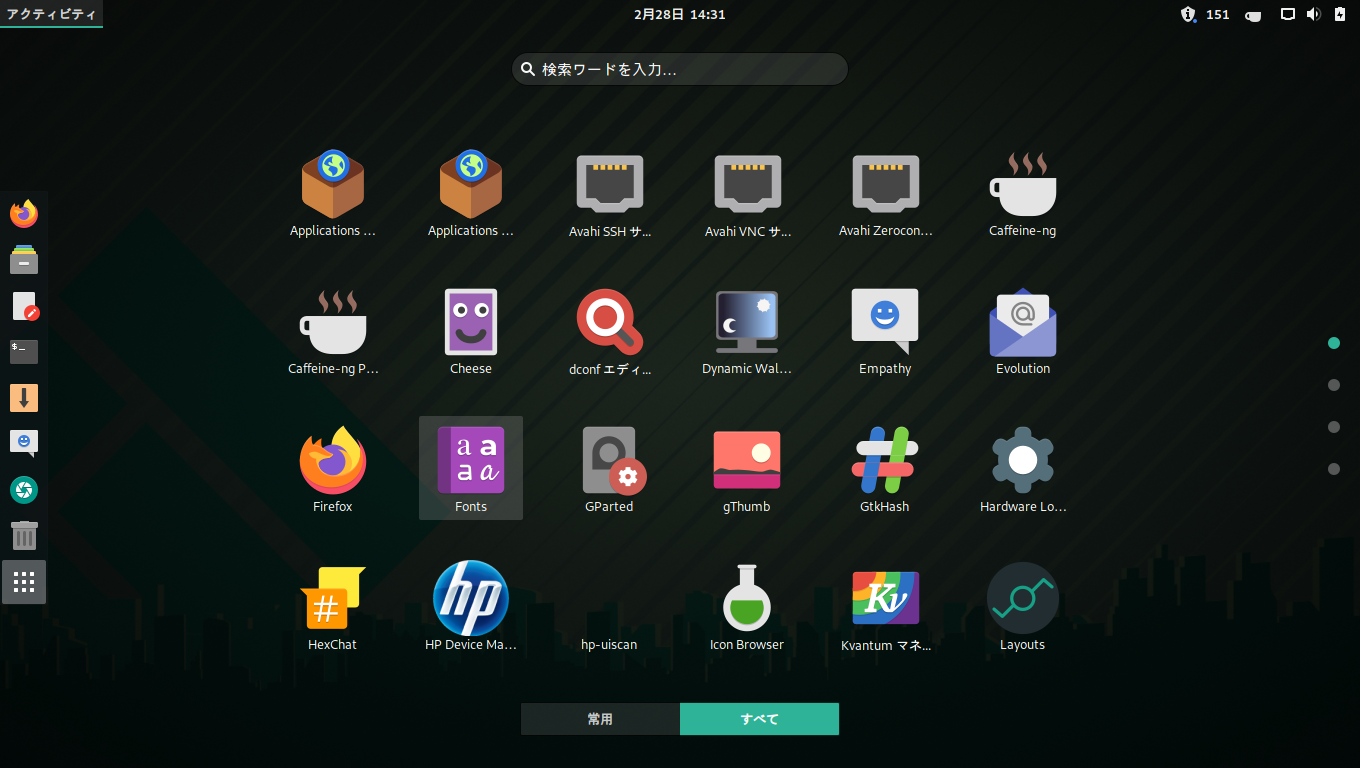Image resolution: width=1360 pixels, height=768 pixels.
Task: Go to second app page dot
Action: [x=1334, y=385]
